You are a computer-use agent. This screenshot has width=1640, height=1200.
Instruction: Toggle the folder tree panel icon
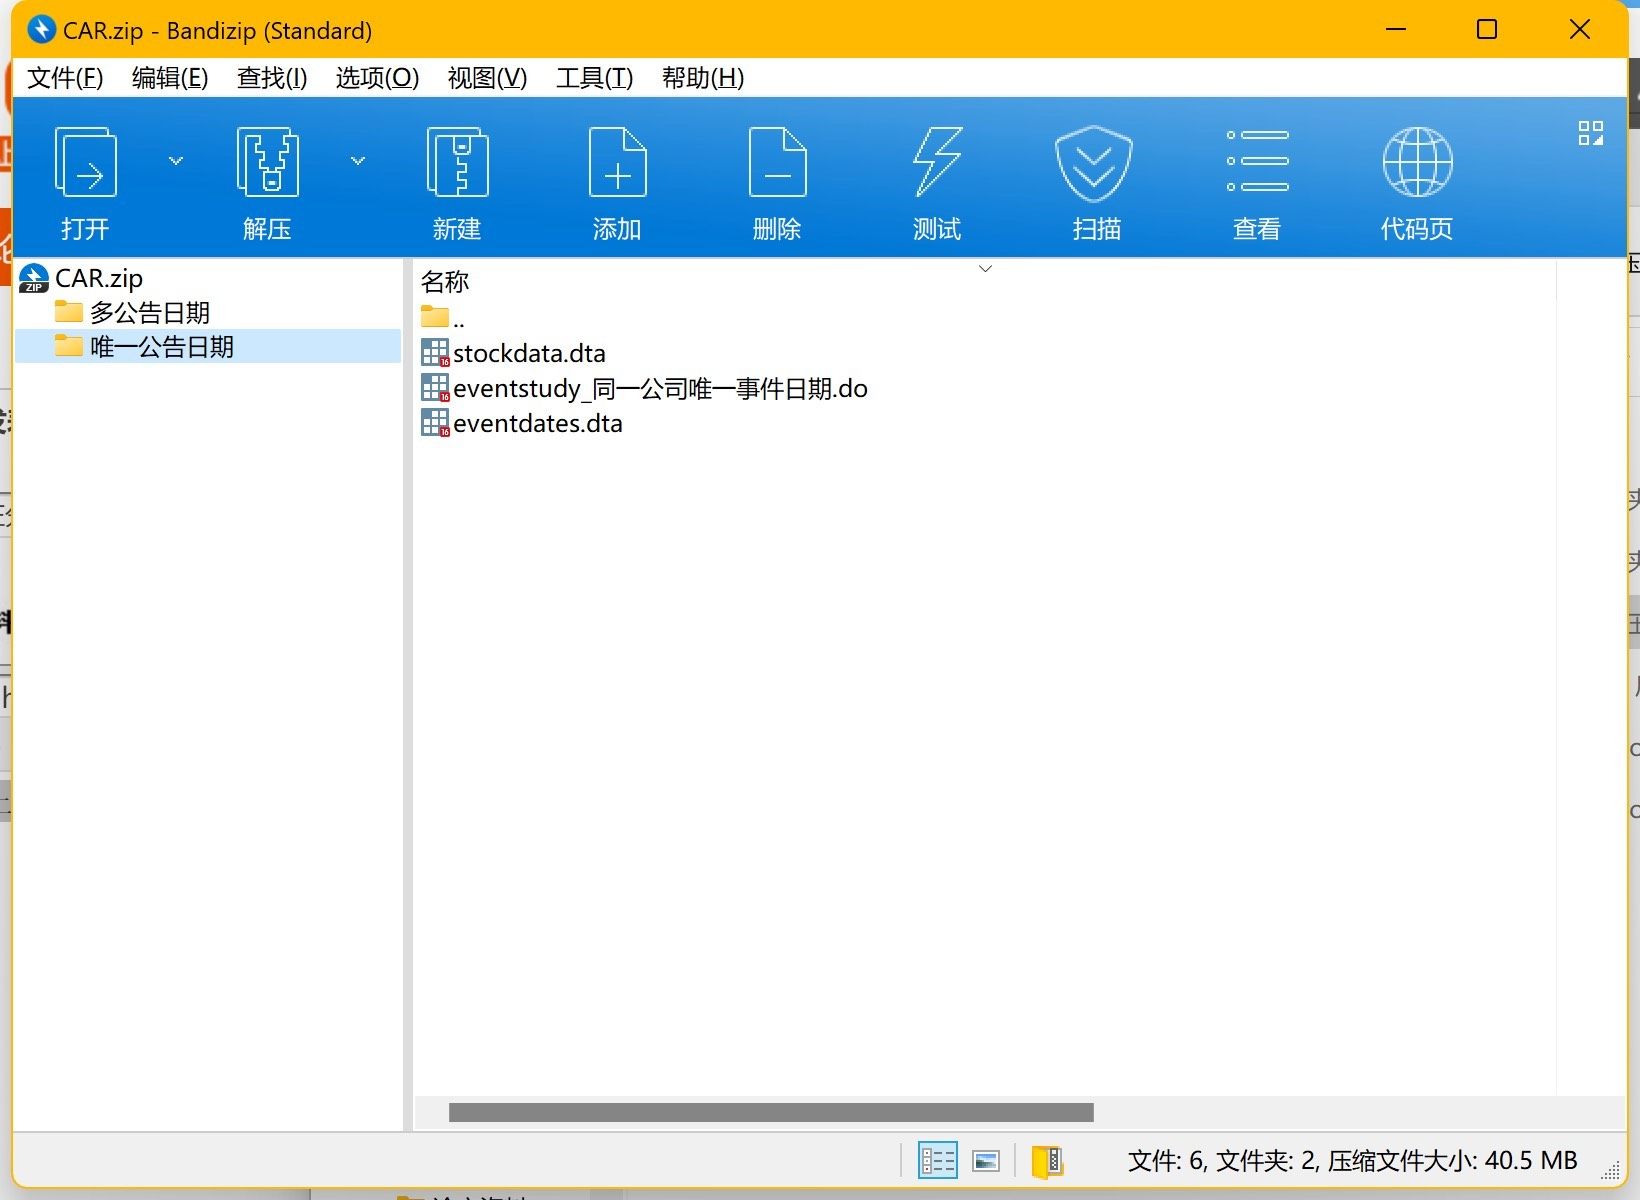coord(1046,1161)
